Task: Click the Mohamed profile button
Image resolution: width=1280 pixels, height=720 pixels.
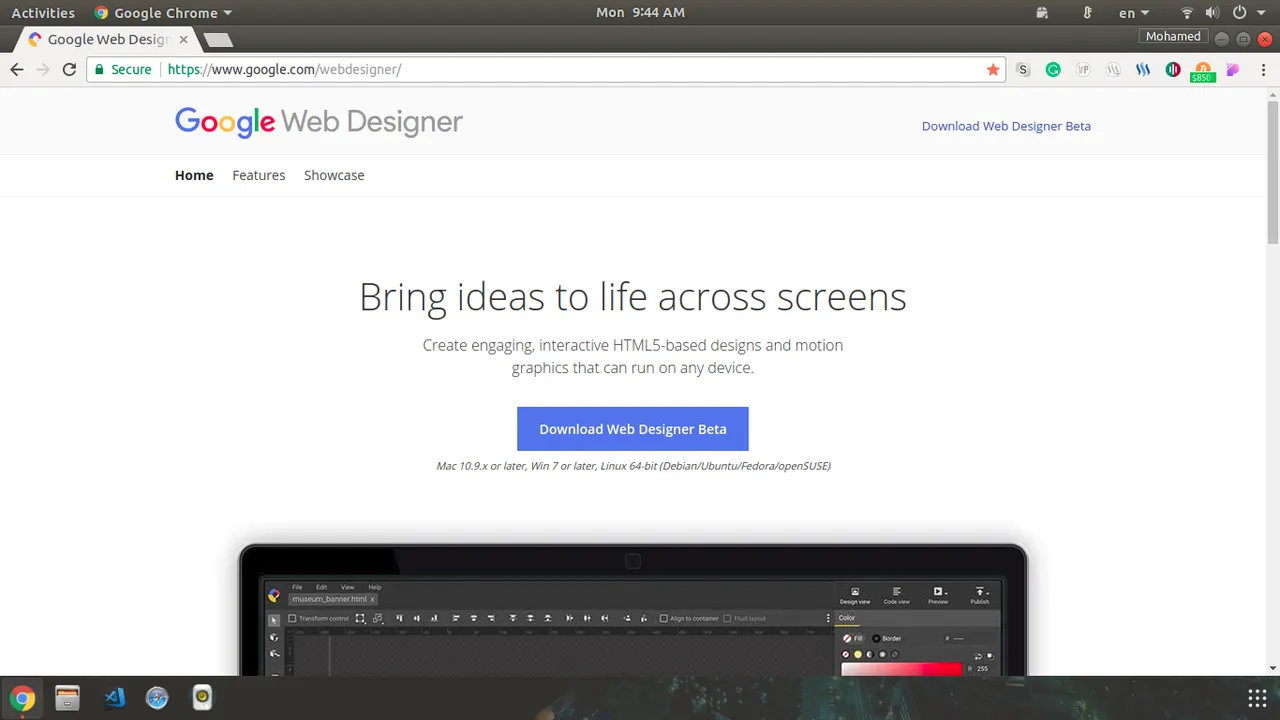Action: [1173, 36]
